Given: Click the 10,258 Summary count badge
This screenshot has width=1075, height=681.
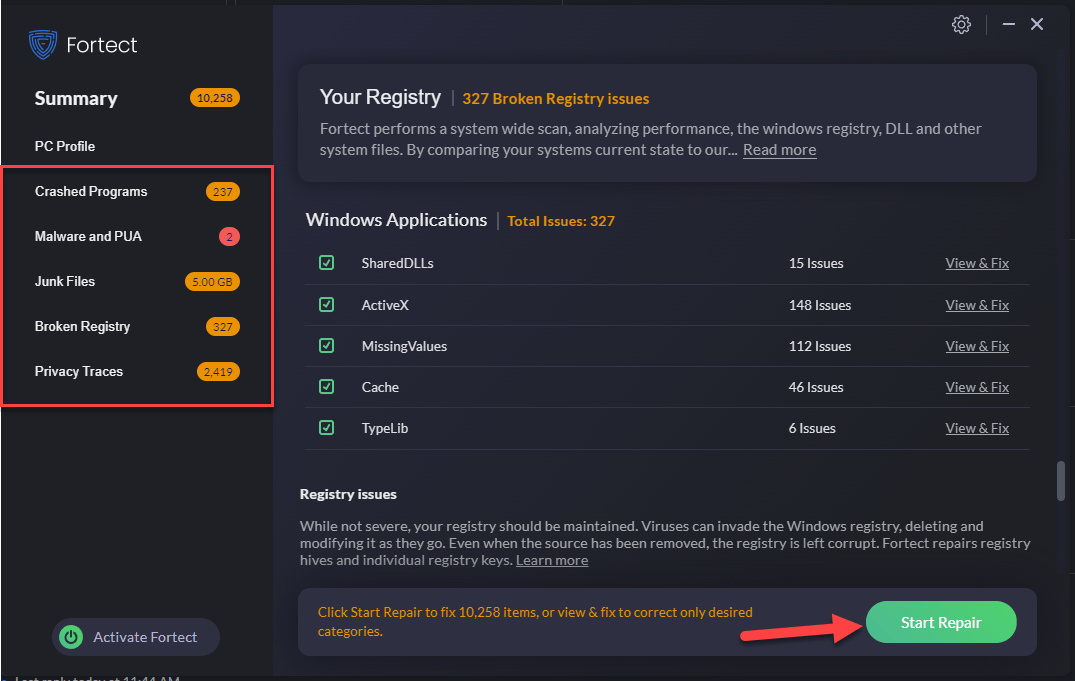Looking at the screenshot, I should 214,98.
